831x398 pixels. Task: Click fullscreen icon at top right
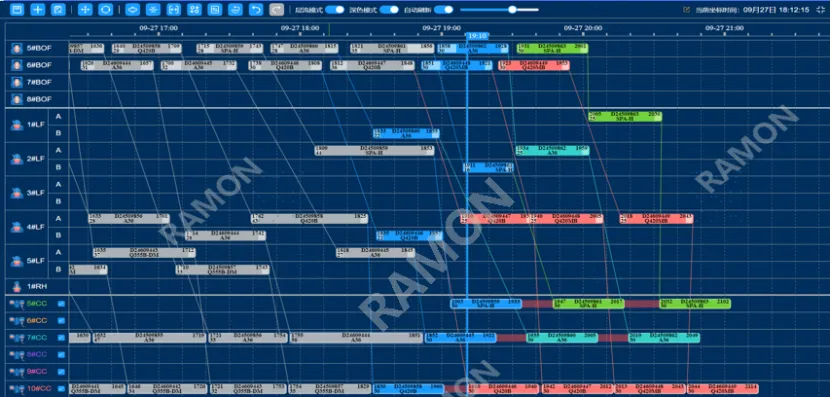point(820,10)
